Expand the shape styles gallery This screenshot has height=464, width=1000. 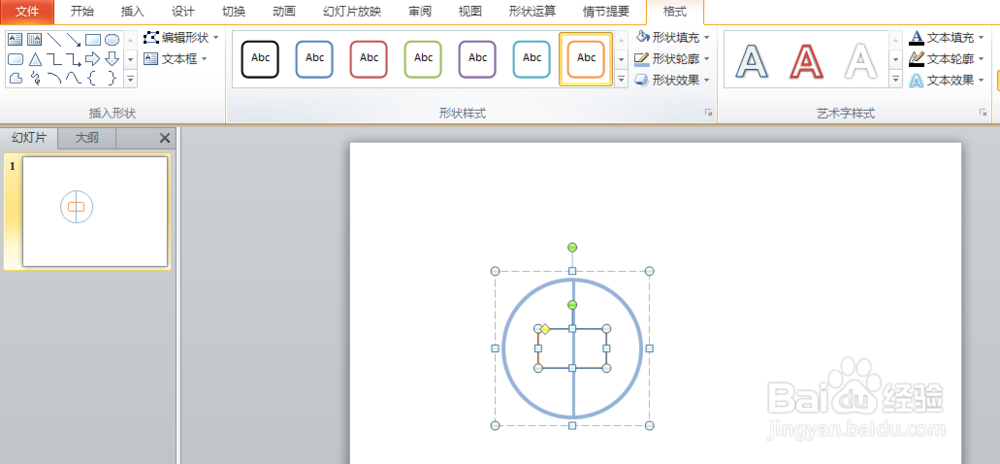click(622, 79)
